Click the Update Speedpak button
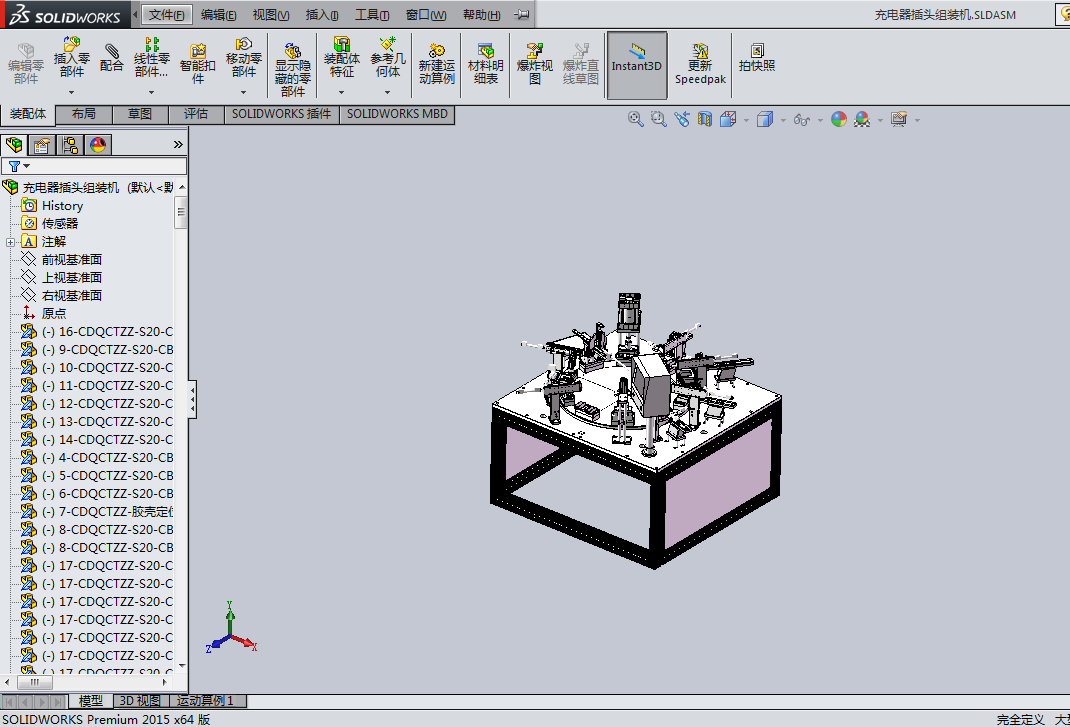Image resolution: width=1070 pixels, height=727 pixels. click(x=700, y=64)
